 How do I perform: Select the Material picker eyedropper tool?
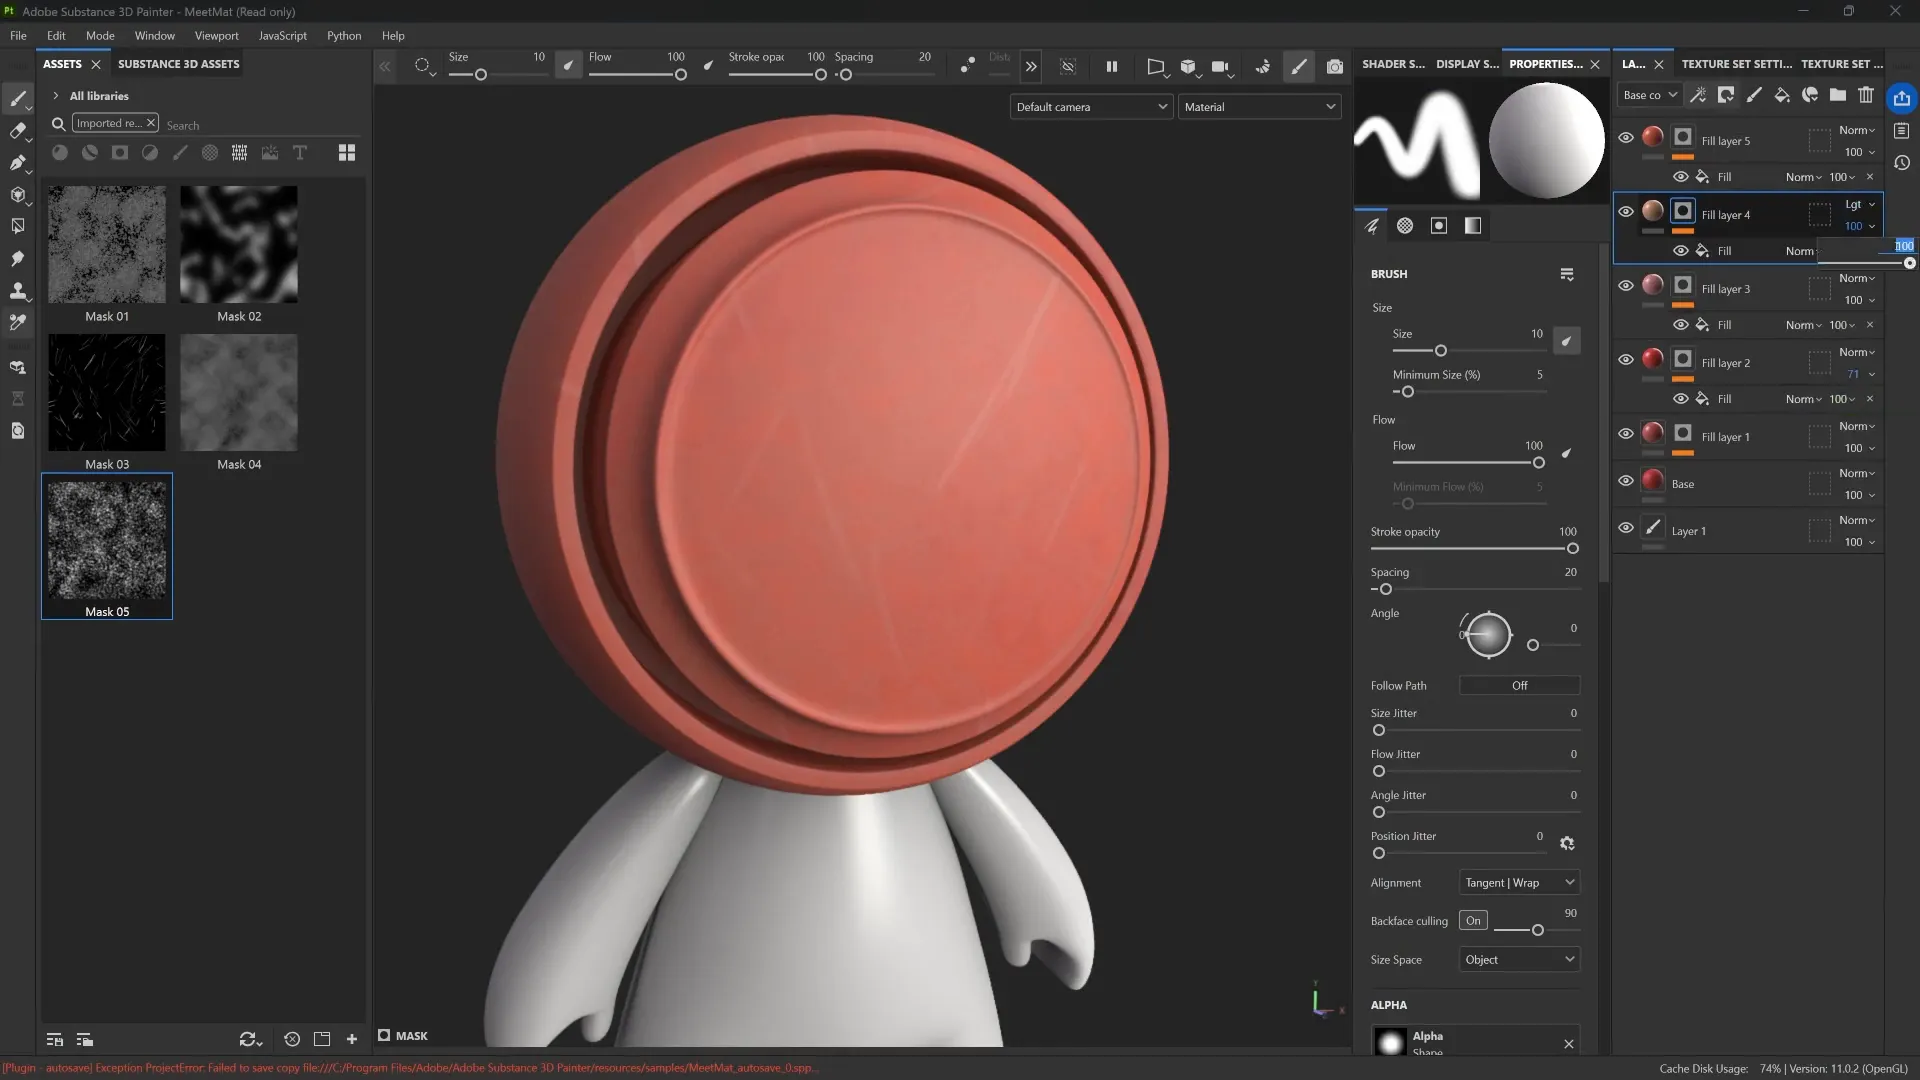18,323
